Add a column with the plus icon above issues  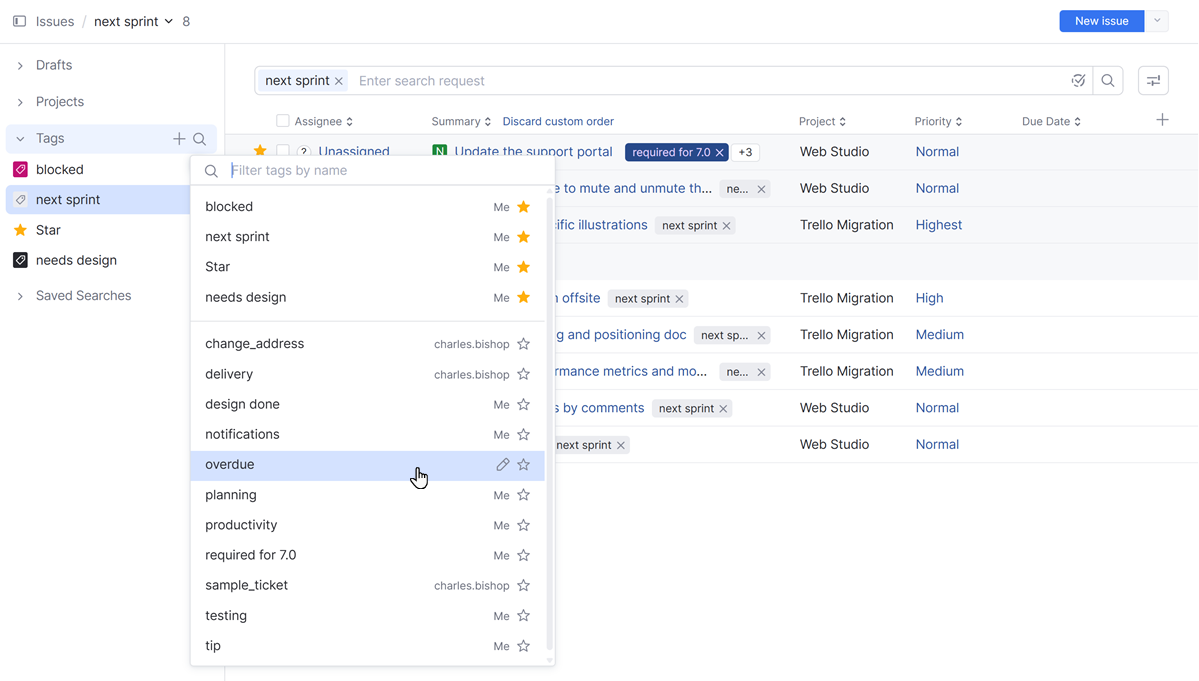coord(1162,119)
